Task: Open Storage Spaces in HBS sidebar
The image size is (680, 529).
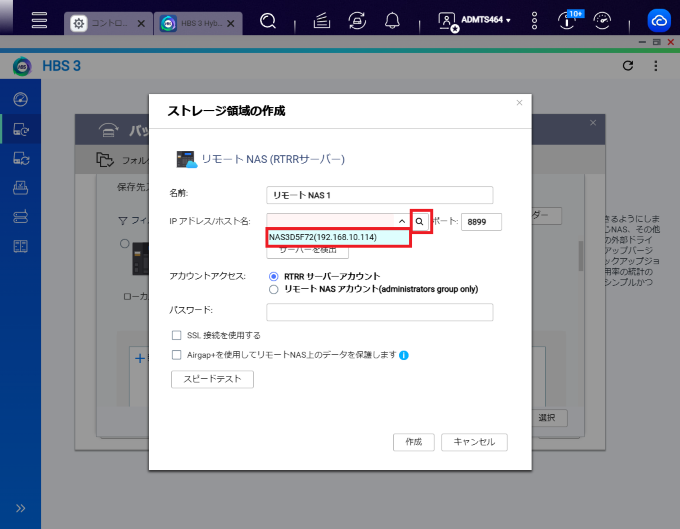Action: click(20, 216)
